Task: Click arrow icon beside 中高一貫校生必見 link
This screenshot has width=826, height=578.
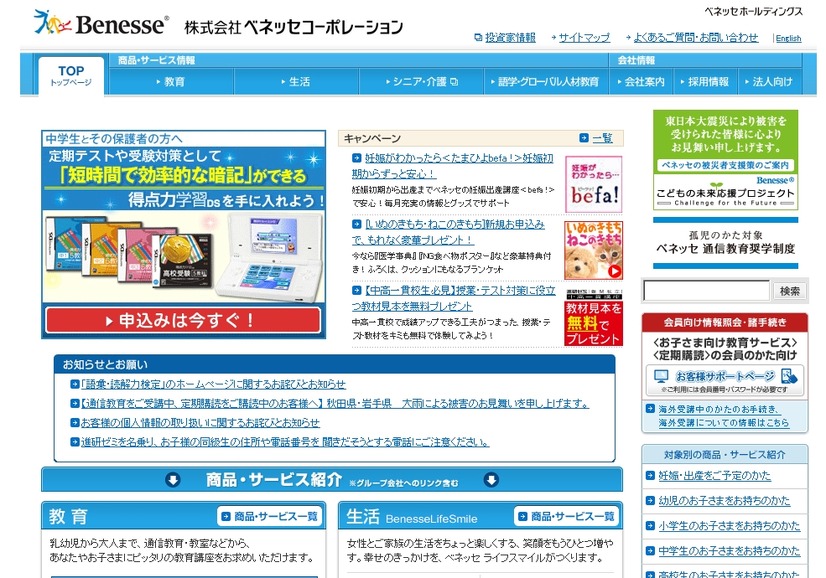Action: click(357, 291)
